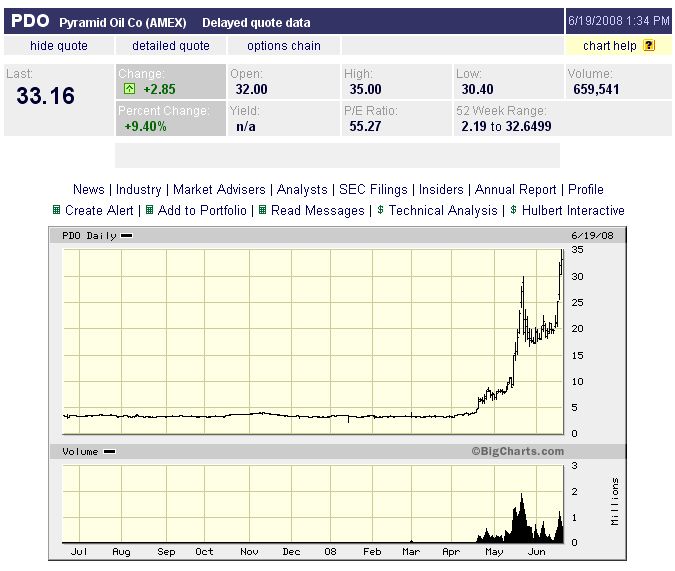Click the PDO ticker symbol in header

[x=30, y=21]
